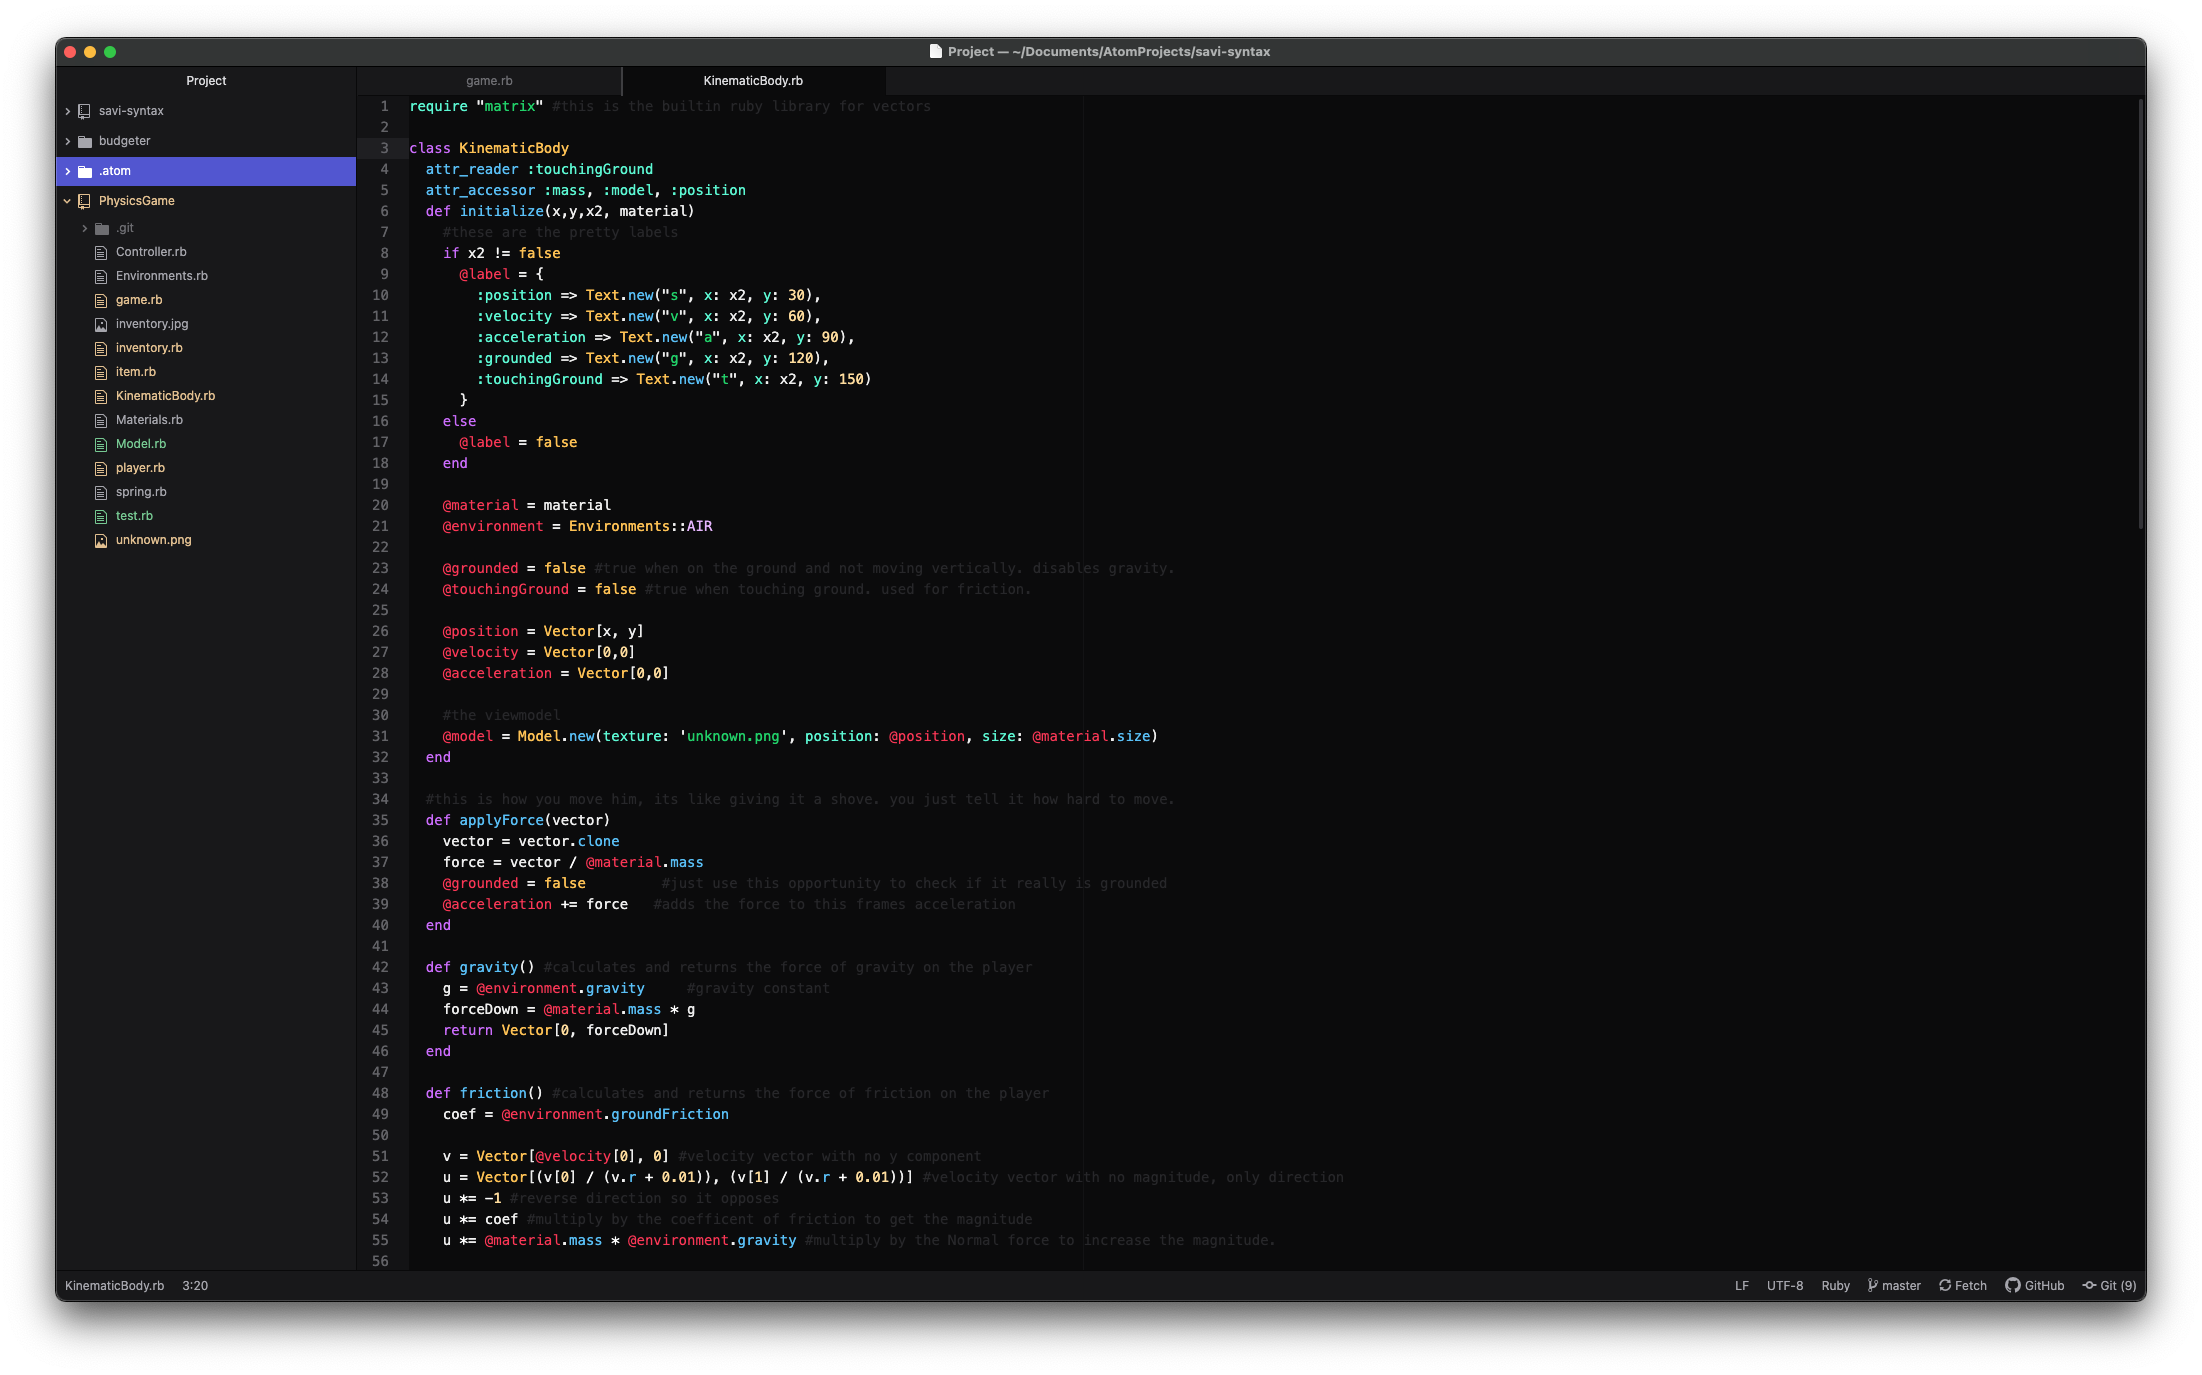Click the game.rb file icon in tree
This screenshot has width=2202, height=1375.
tap(101, 300)
